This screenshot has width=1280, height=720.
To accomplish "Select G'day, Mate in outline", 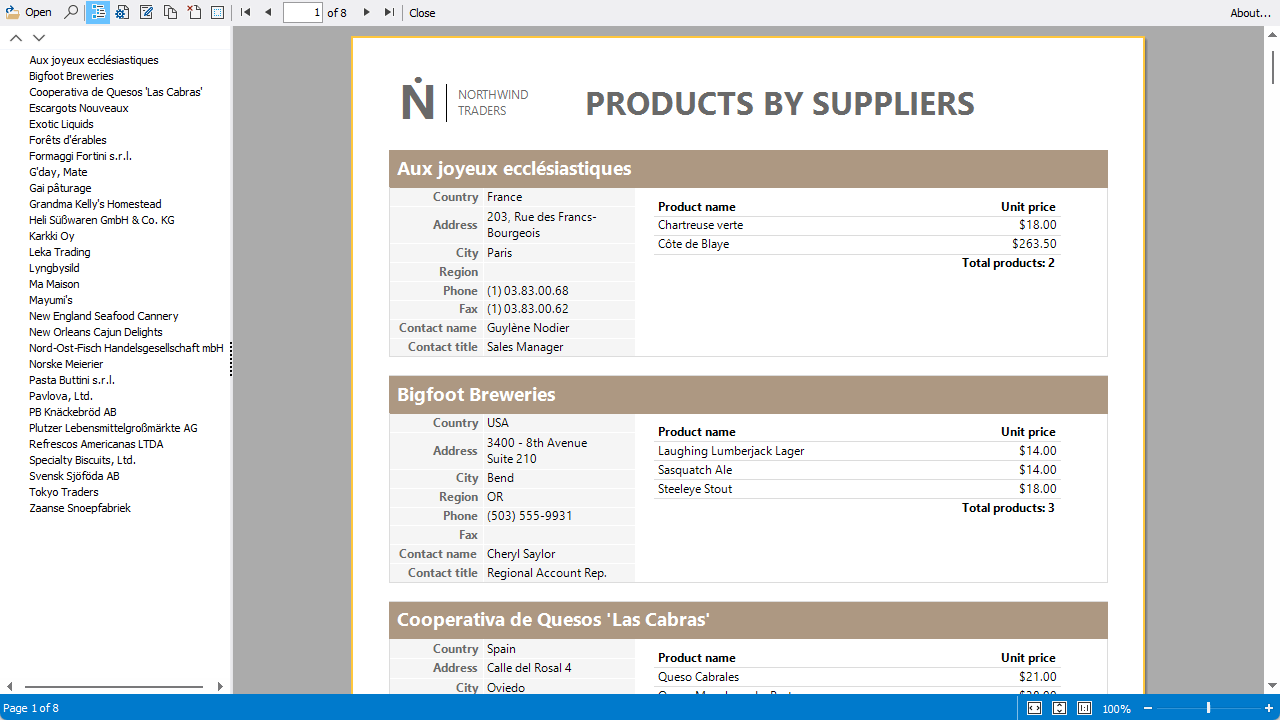I will [58, 172].
